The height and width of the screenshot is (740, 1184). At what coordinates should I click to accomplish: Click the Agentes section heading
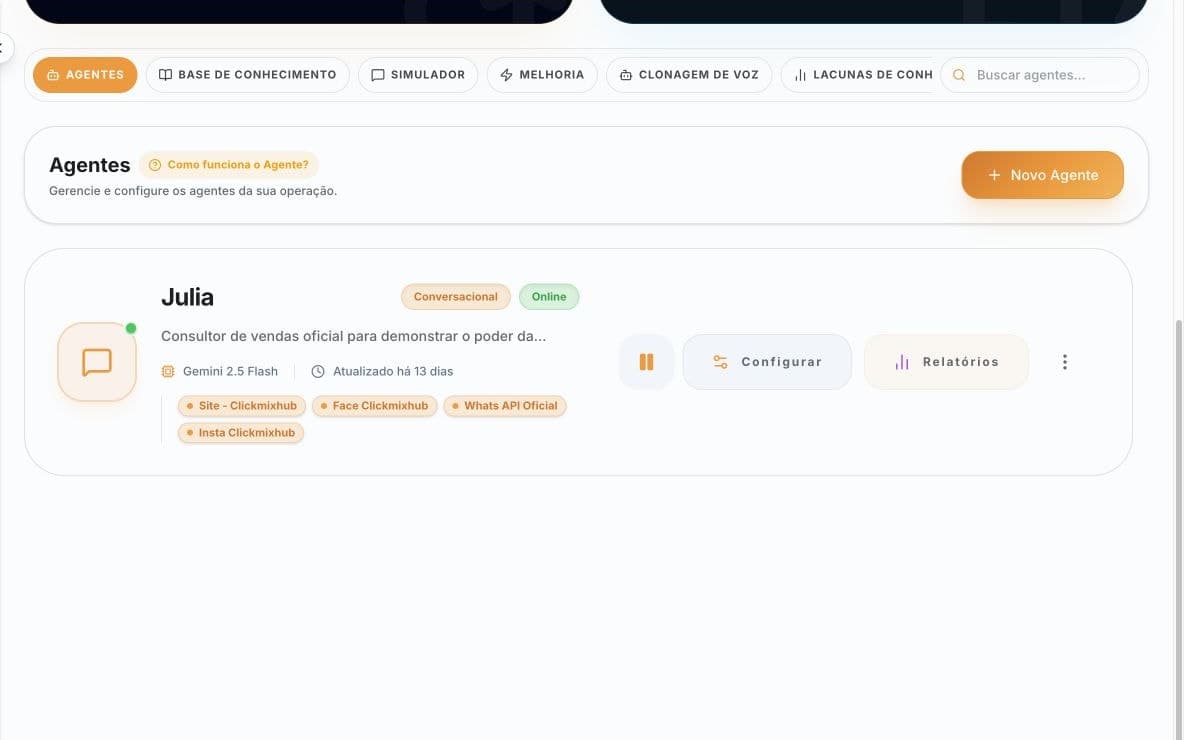point(90,165)
